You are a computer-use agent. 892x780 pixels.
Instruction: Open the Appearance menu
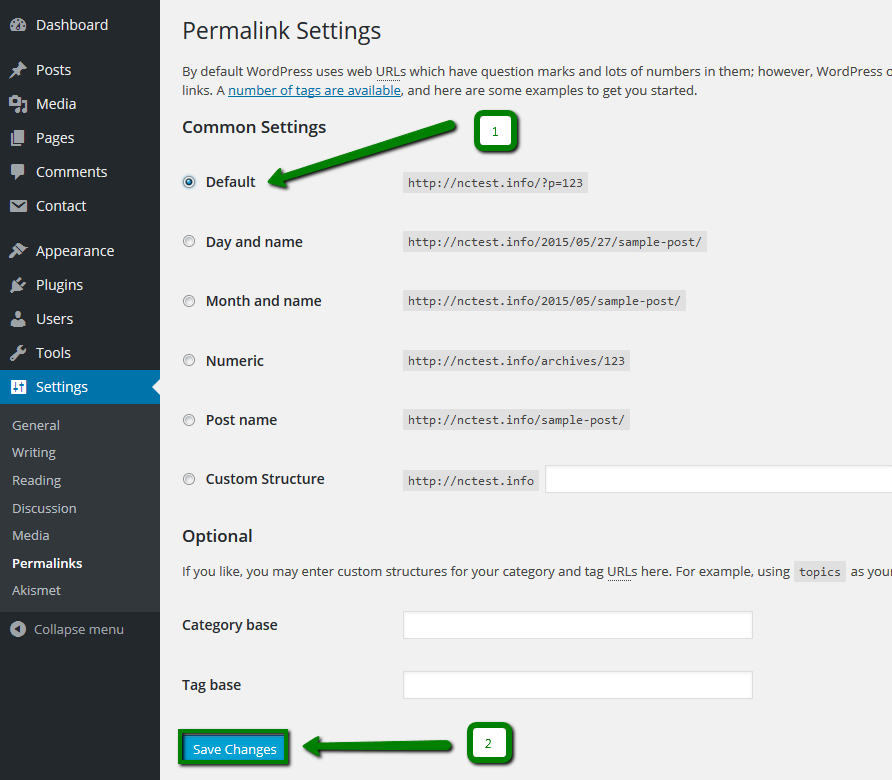(x=75, y=251)
